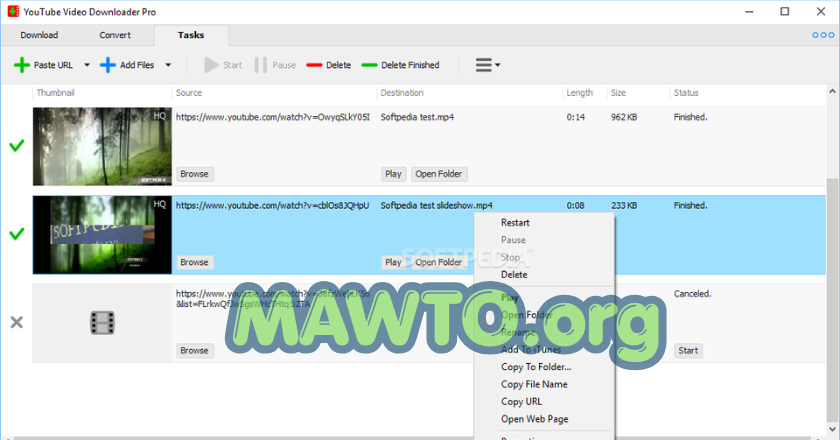The width and height of the screenshot is (840, 440).
Task: Click the gray X icon of canceled task
Action: click(17, 322)
